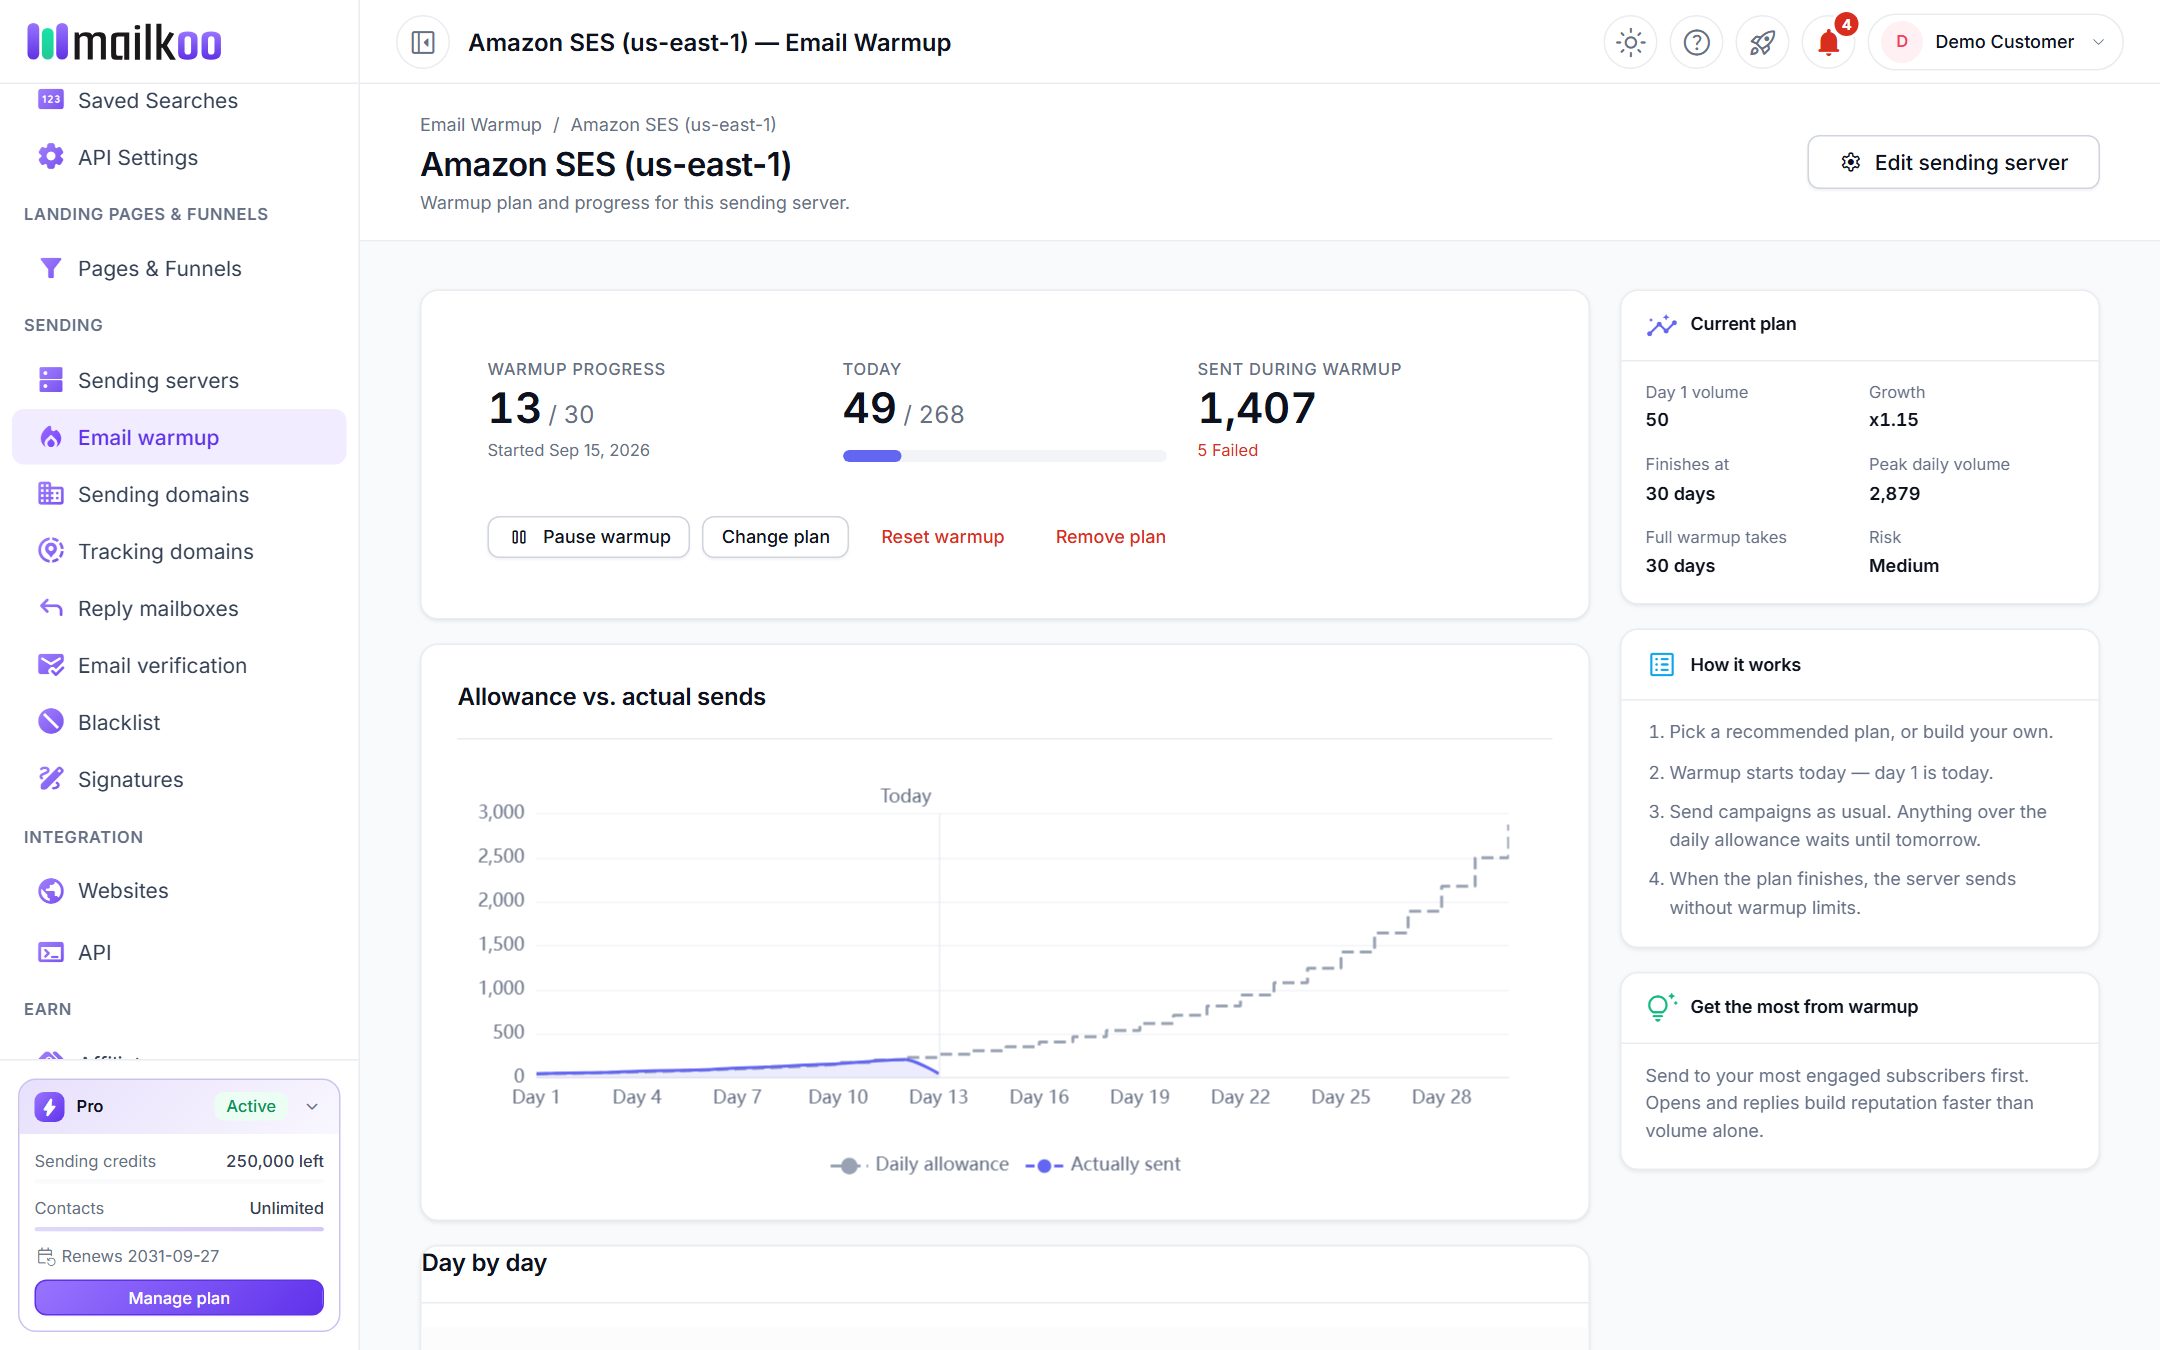Toggle Daily allowance legend series
Image resolution: width=2160 pixels, height=1350 pixels.
click(x=920, y=1164)
